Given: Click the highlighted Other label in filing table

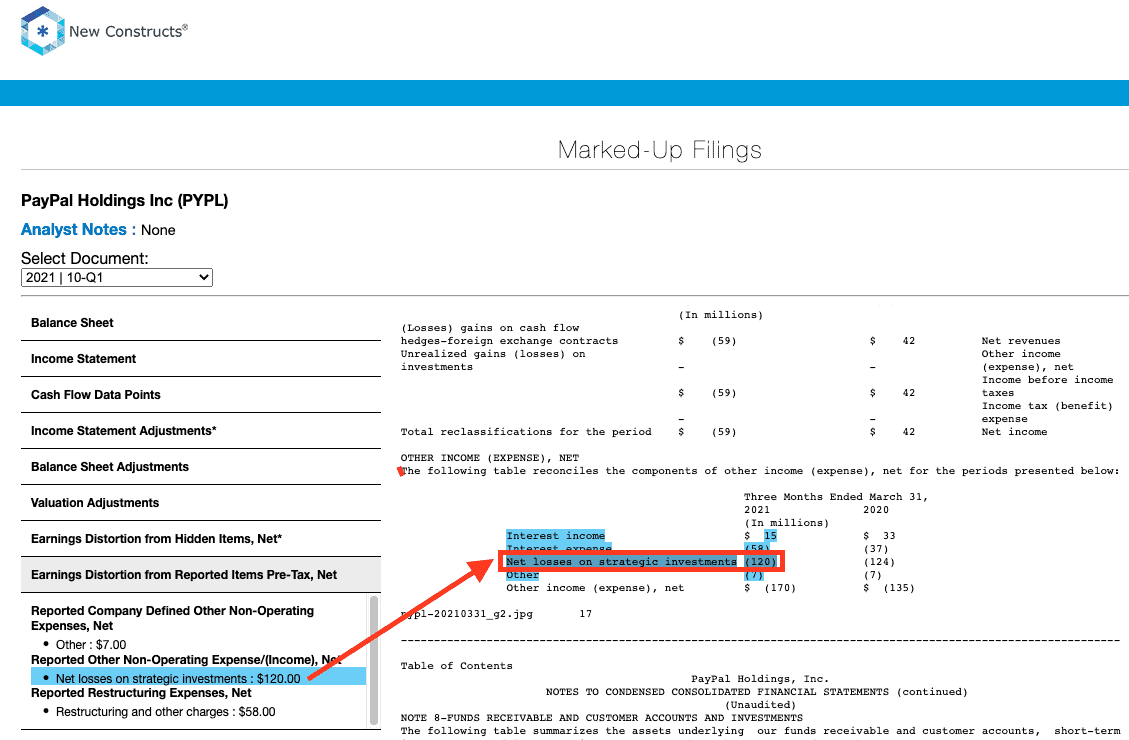Looking at the screenshot, I should (522, 574).
